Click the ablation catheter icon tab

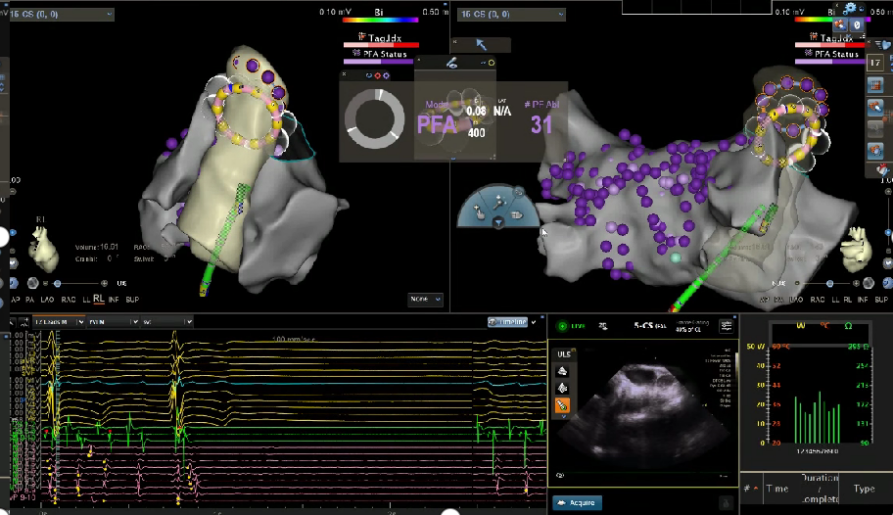pos(452,63)
